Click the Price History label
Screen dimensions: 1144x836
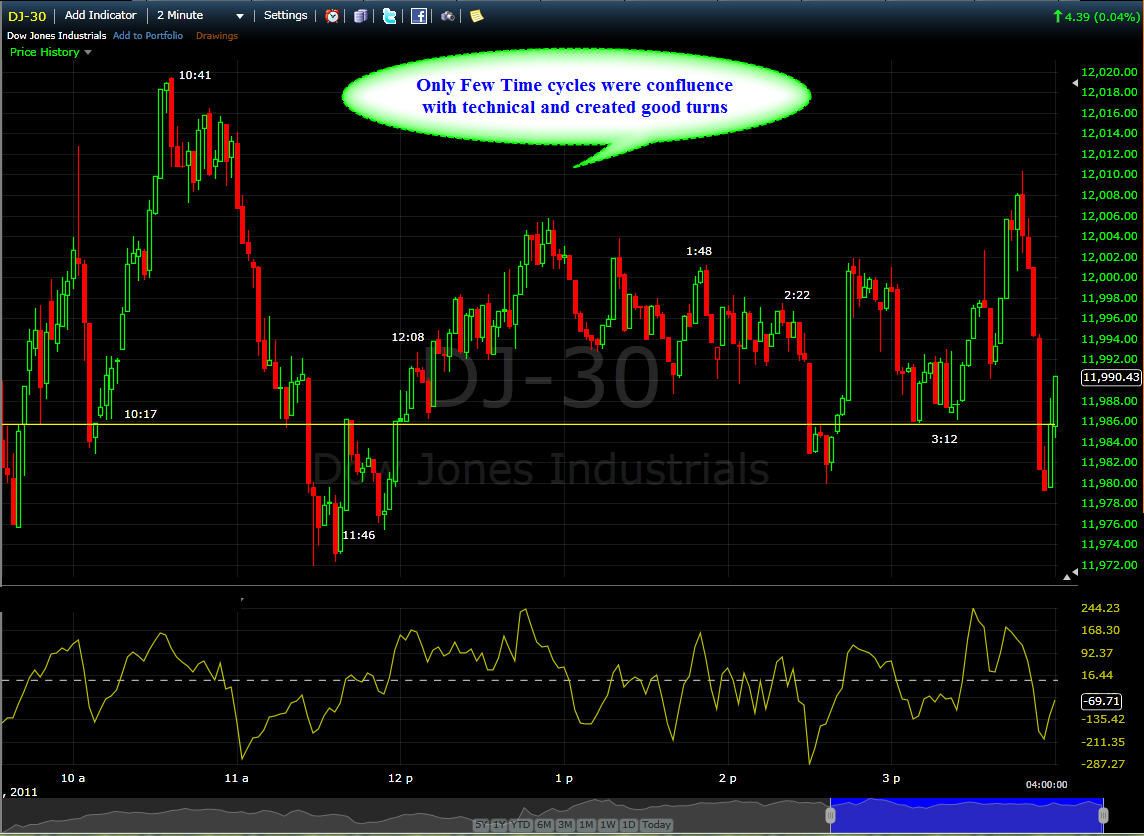click(45, 53)
